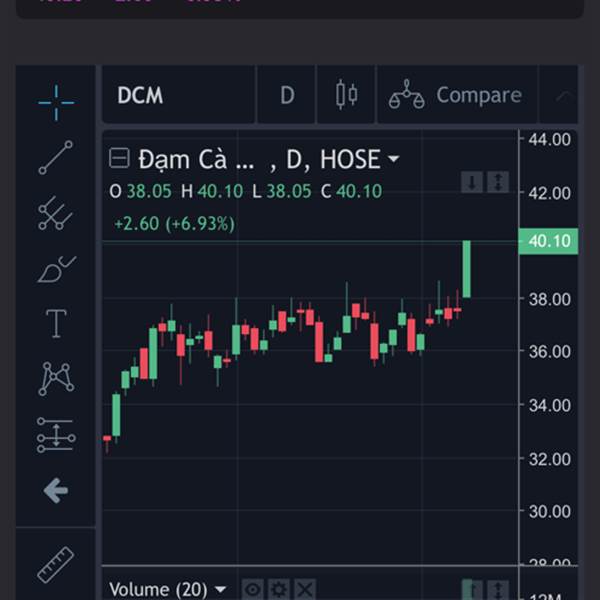Screen dimensions: 600x600
Task: Select the brush drawing tool
Action: point(57,269)
